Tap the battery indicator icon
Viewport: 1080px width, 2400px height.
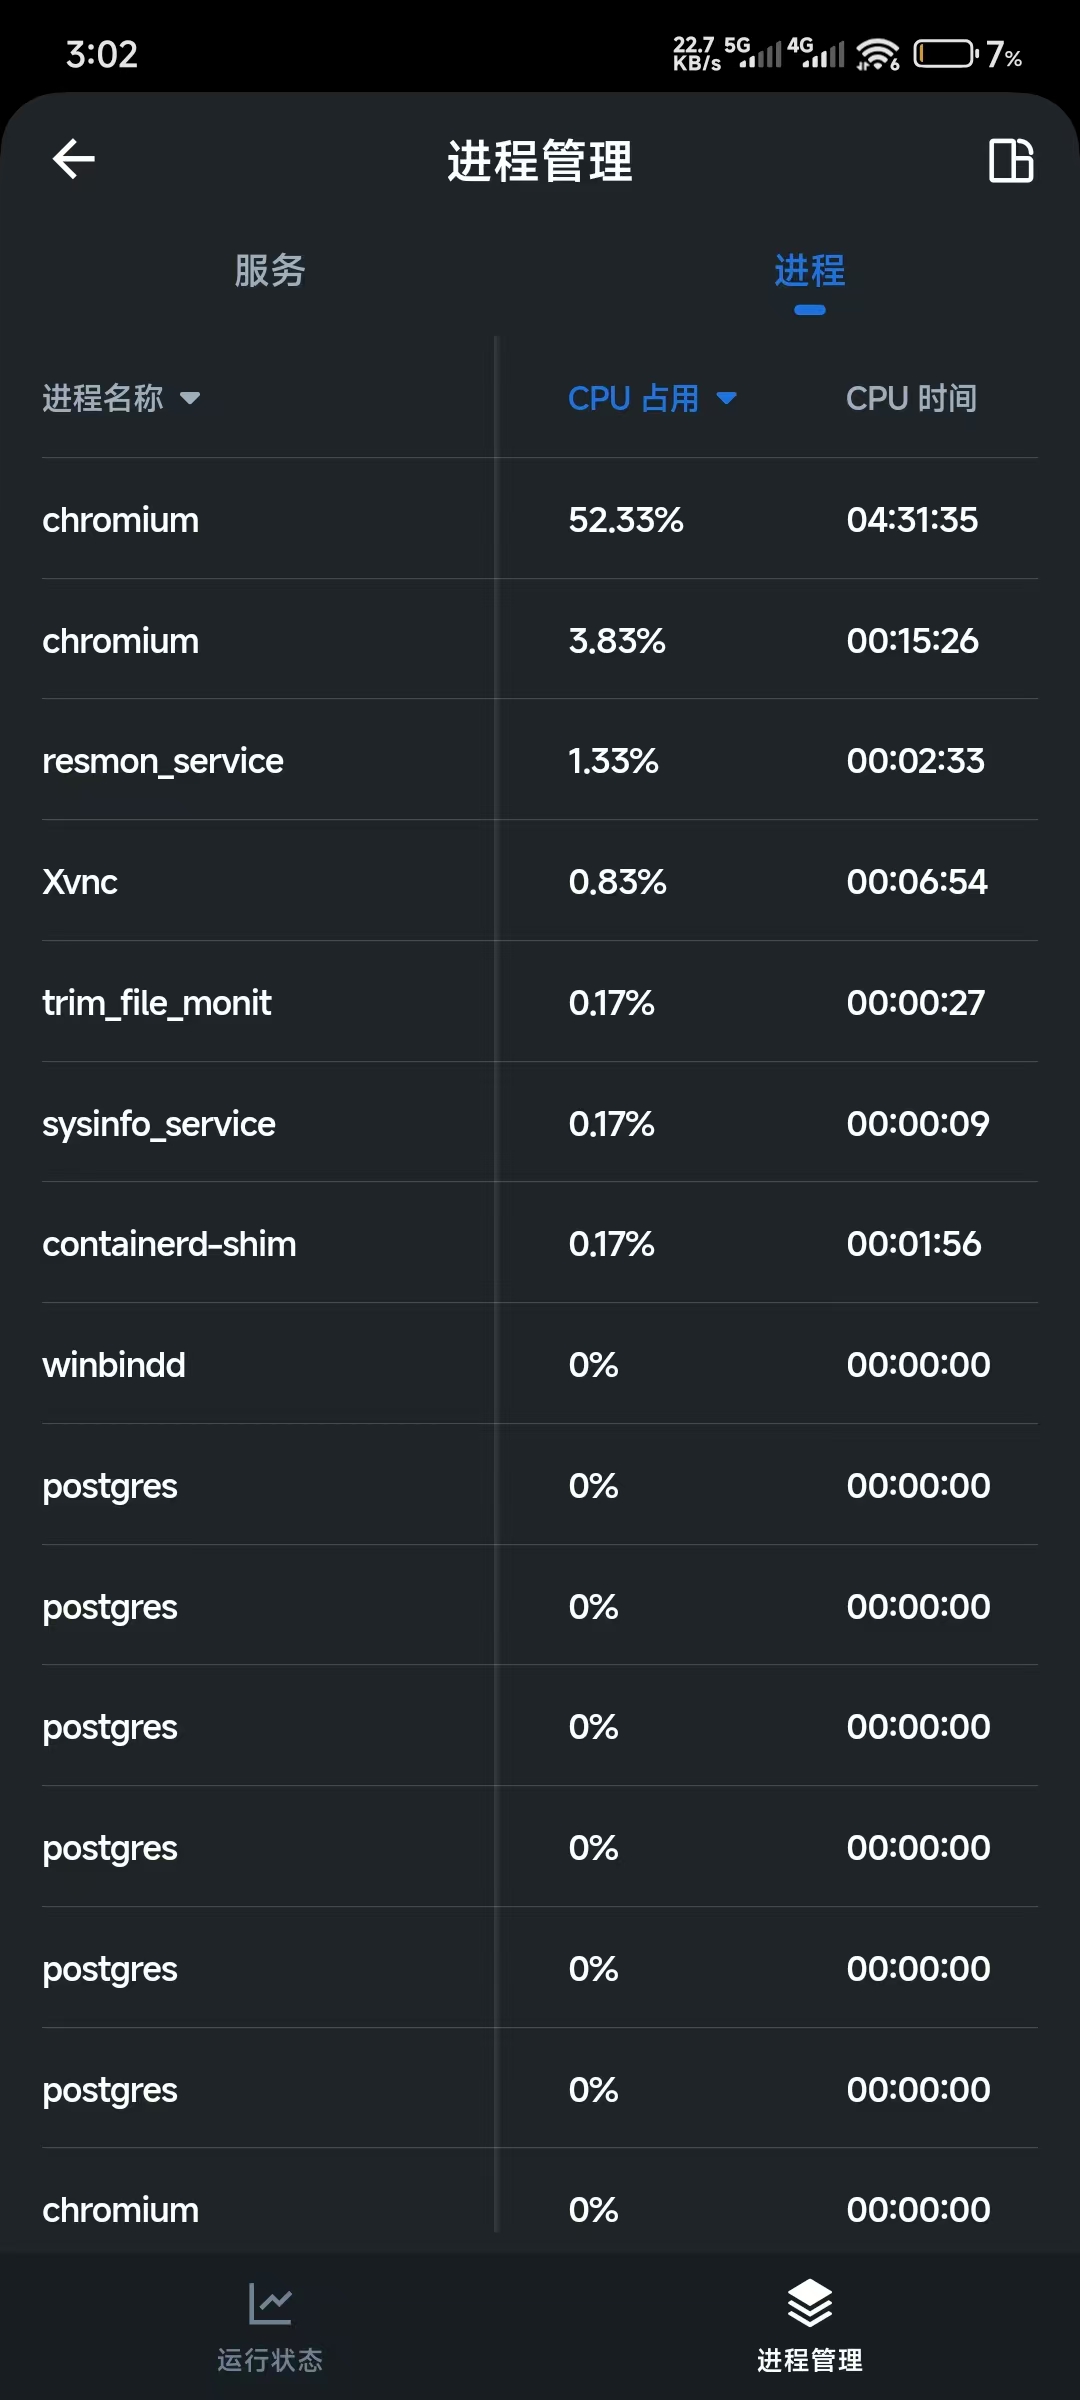(945, 54)
